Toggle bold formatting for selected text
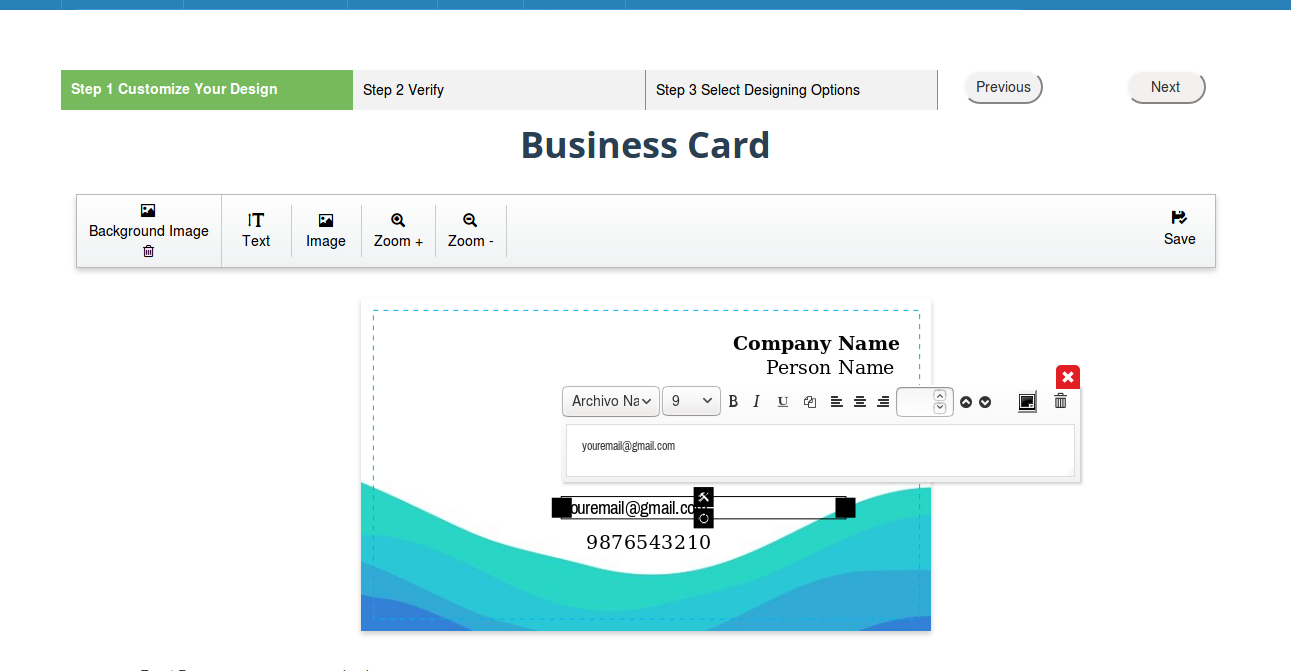 (x=733, y=401)
